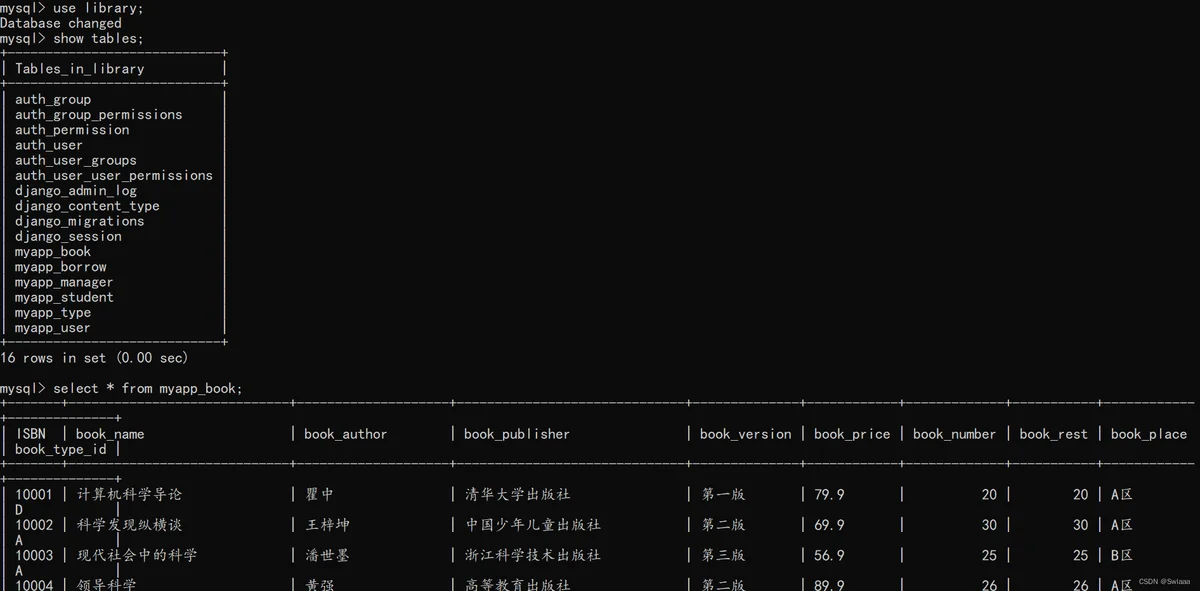Select the myapp_borrow entry

61,267
